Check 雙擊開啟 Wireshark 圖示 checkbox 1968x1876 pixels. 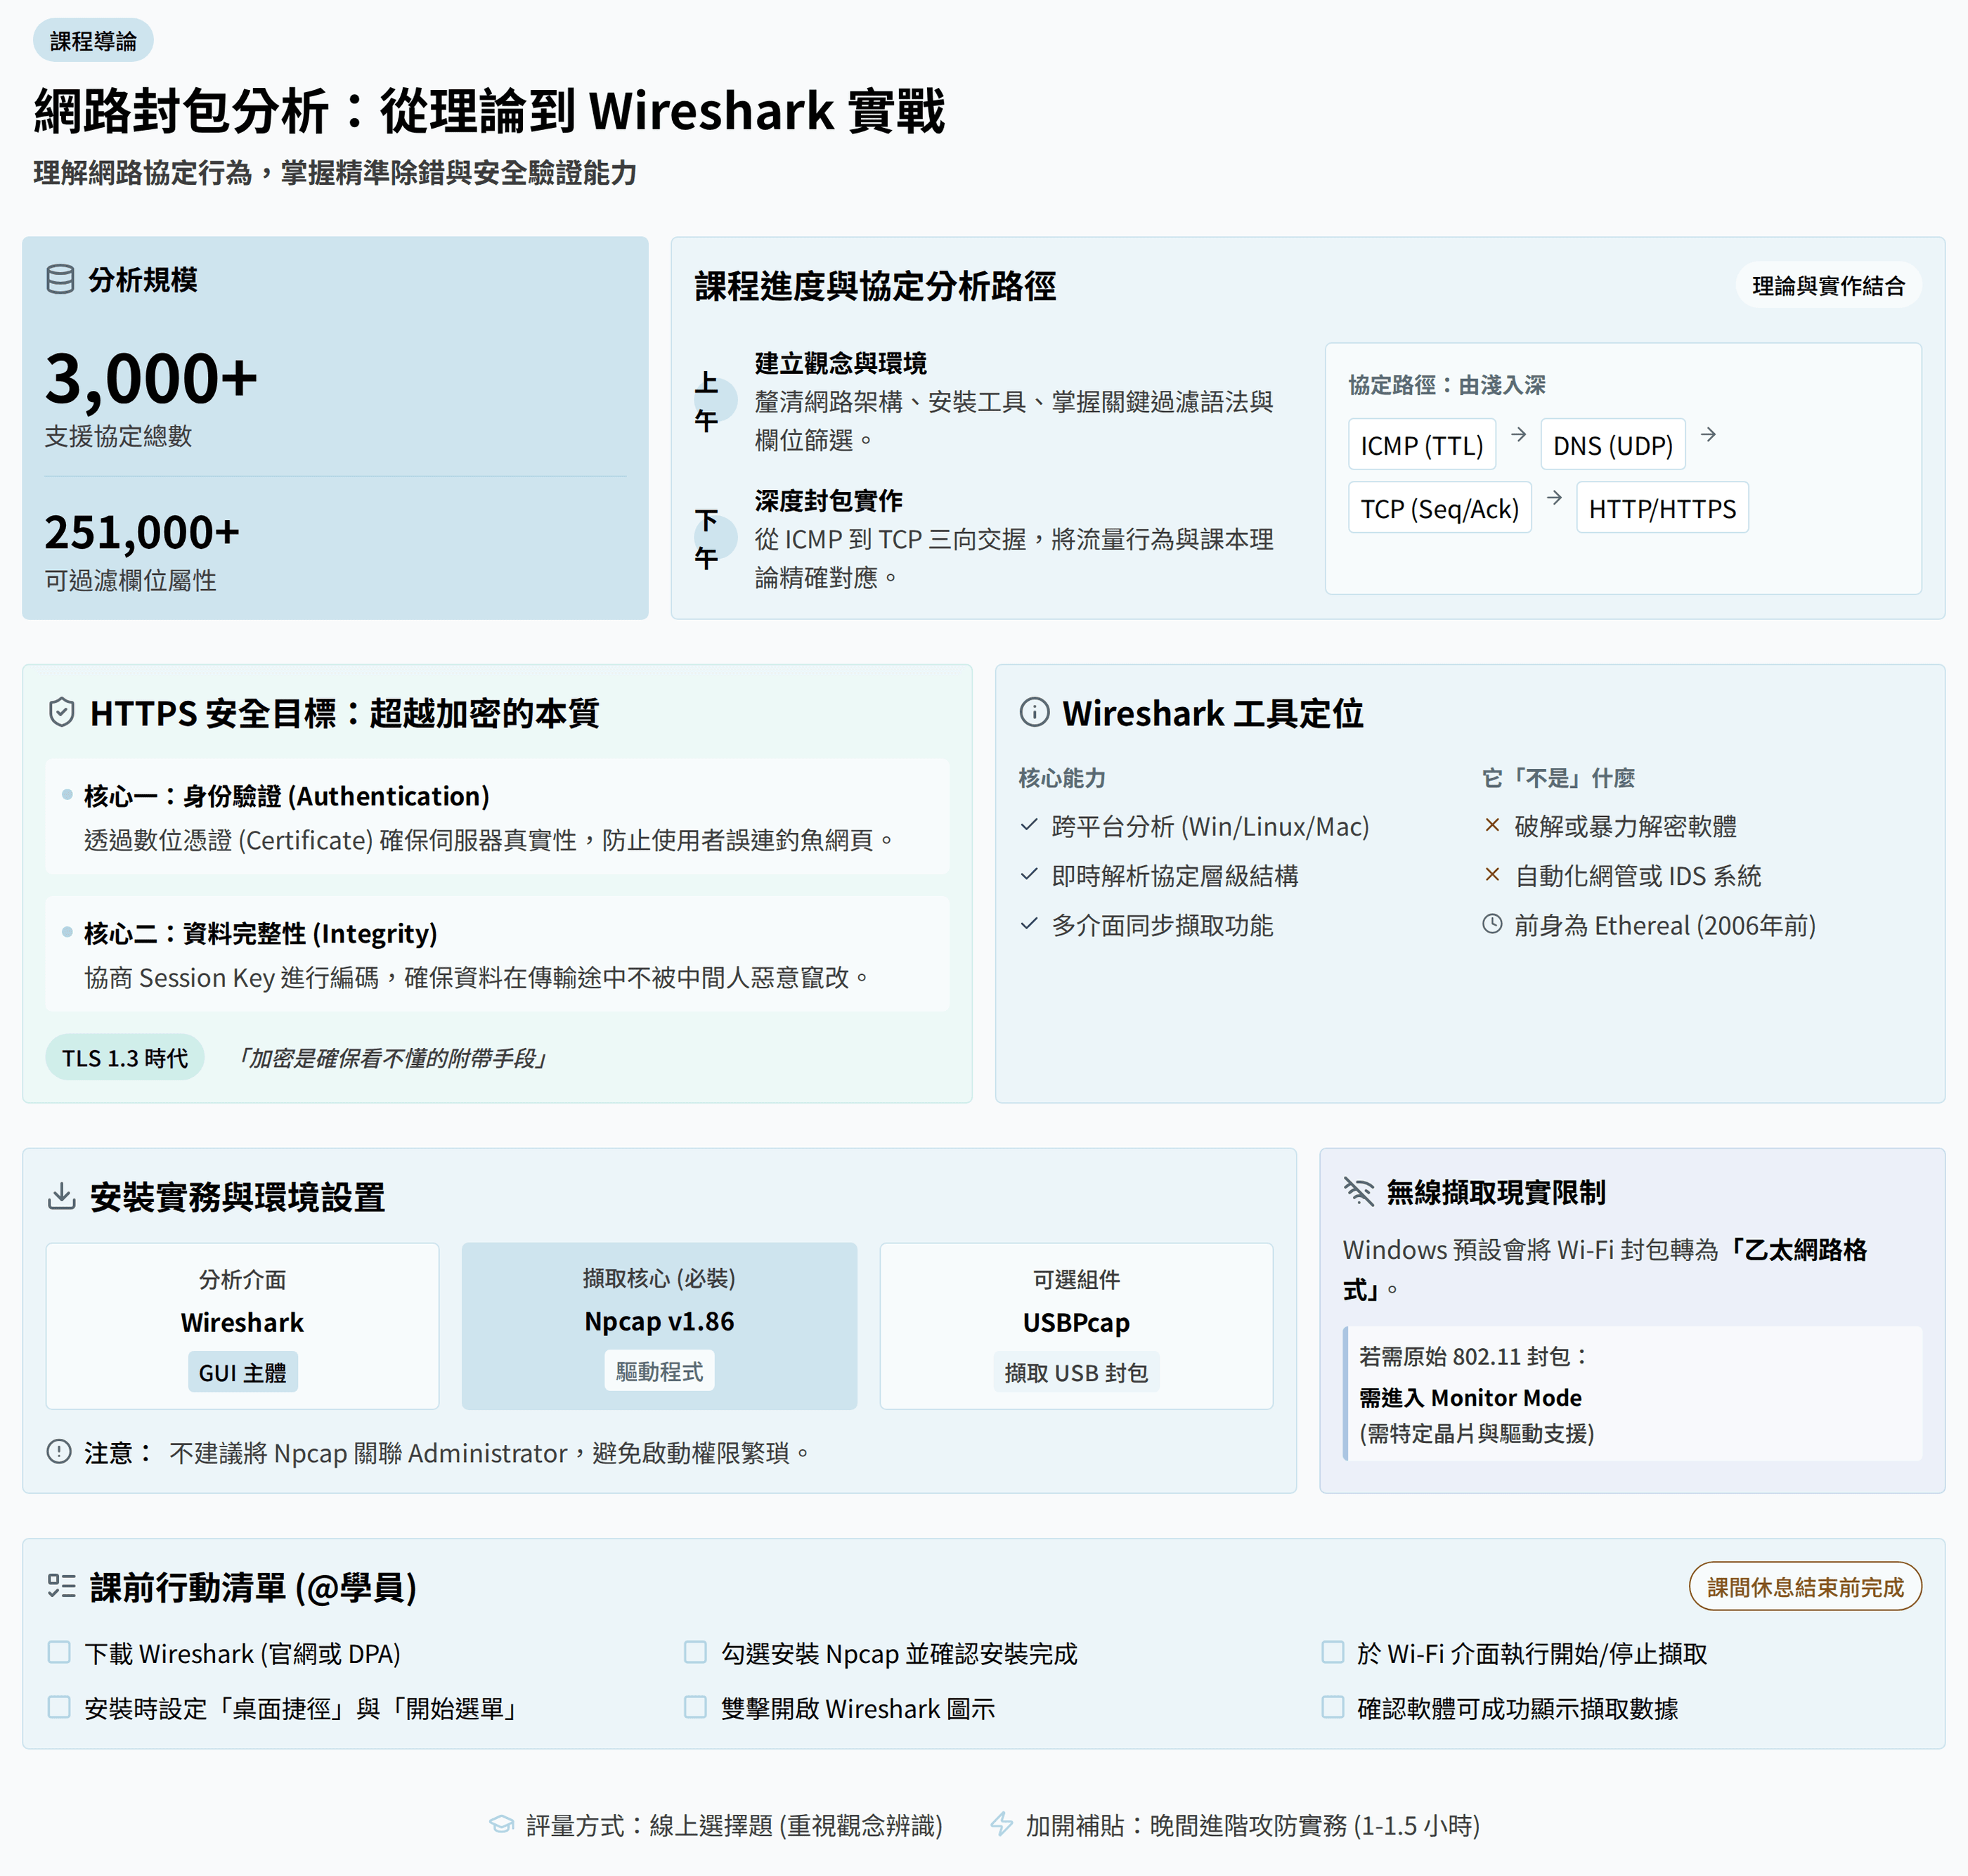[695, 1707]
